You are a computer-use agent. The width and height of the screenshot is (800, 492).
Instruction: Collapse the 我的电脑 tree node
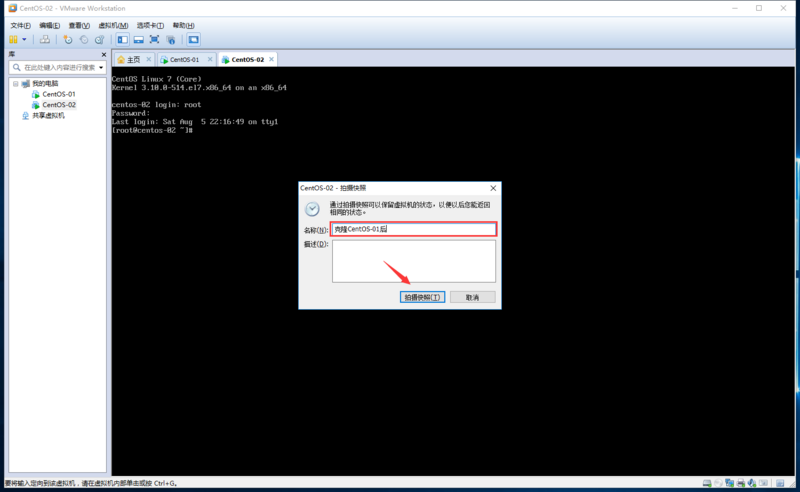pyautogui.click(x=16, y=84)
